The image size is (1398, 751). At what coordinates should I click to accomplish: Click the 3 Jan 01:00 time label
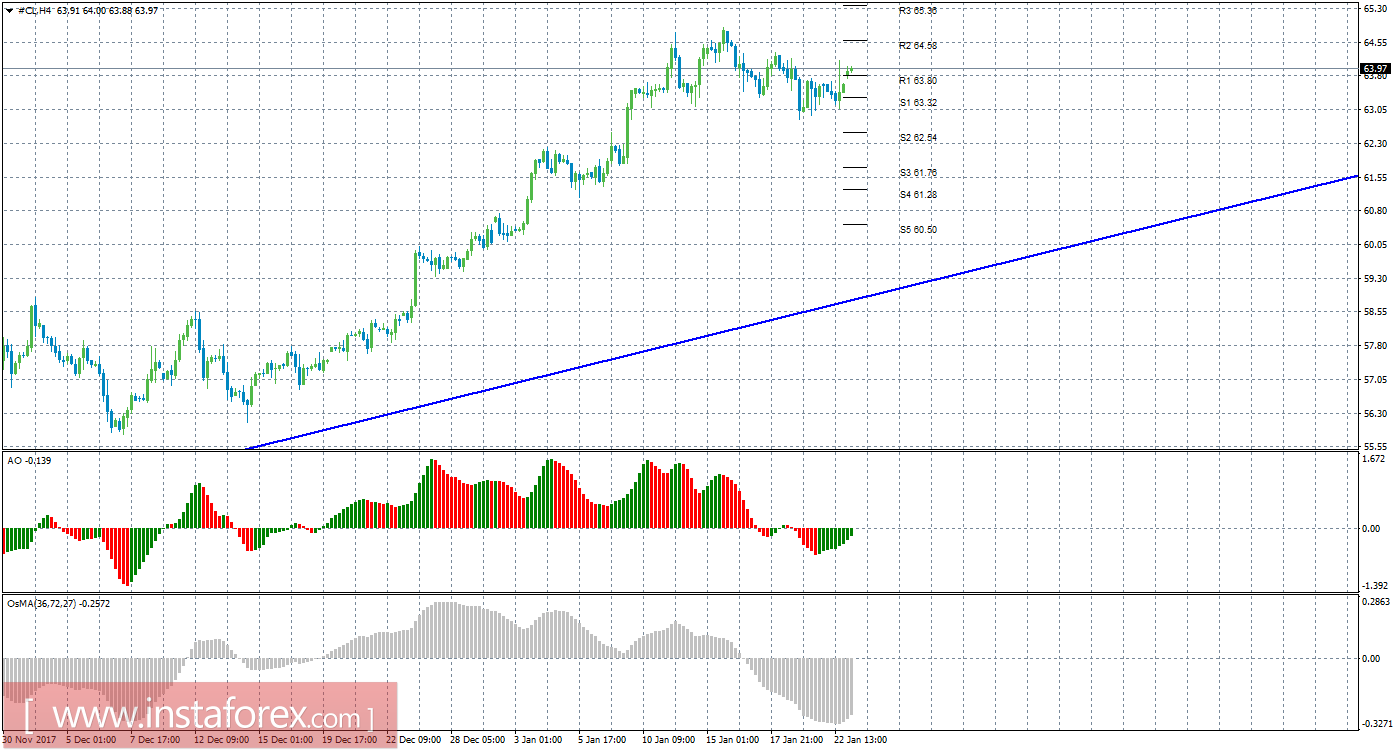[539, 741]
